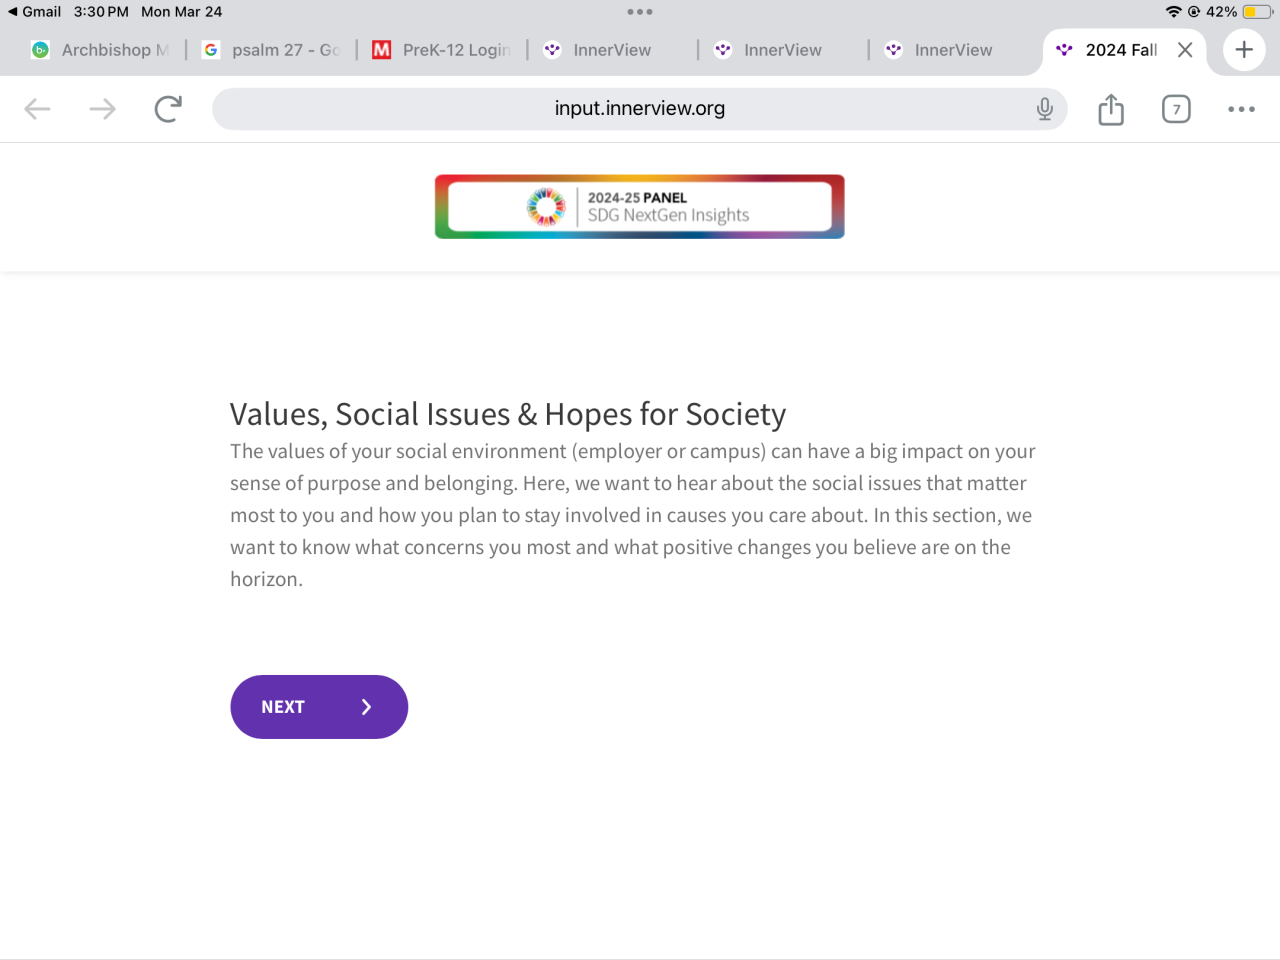
Task: Select the first InnerView tab
Action: (610, 50)
